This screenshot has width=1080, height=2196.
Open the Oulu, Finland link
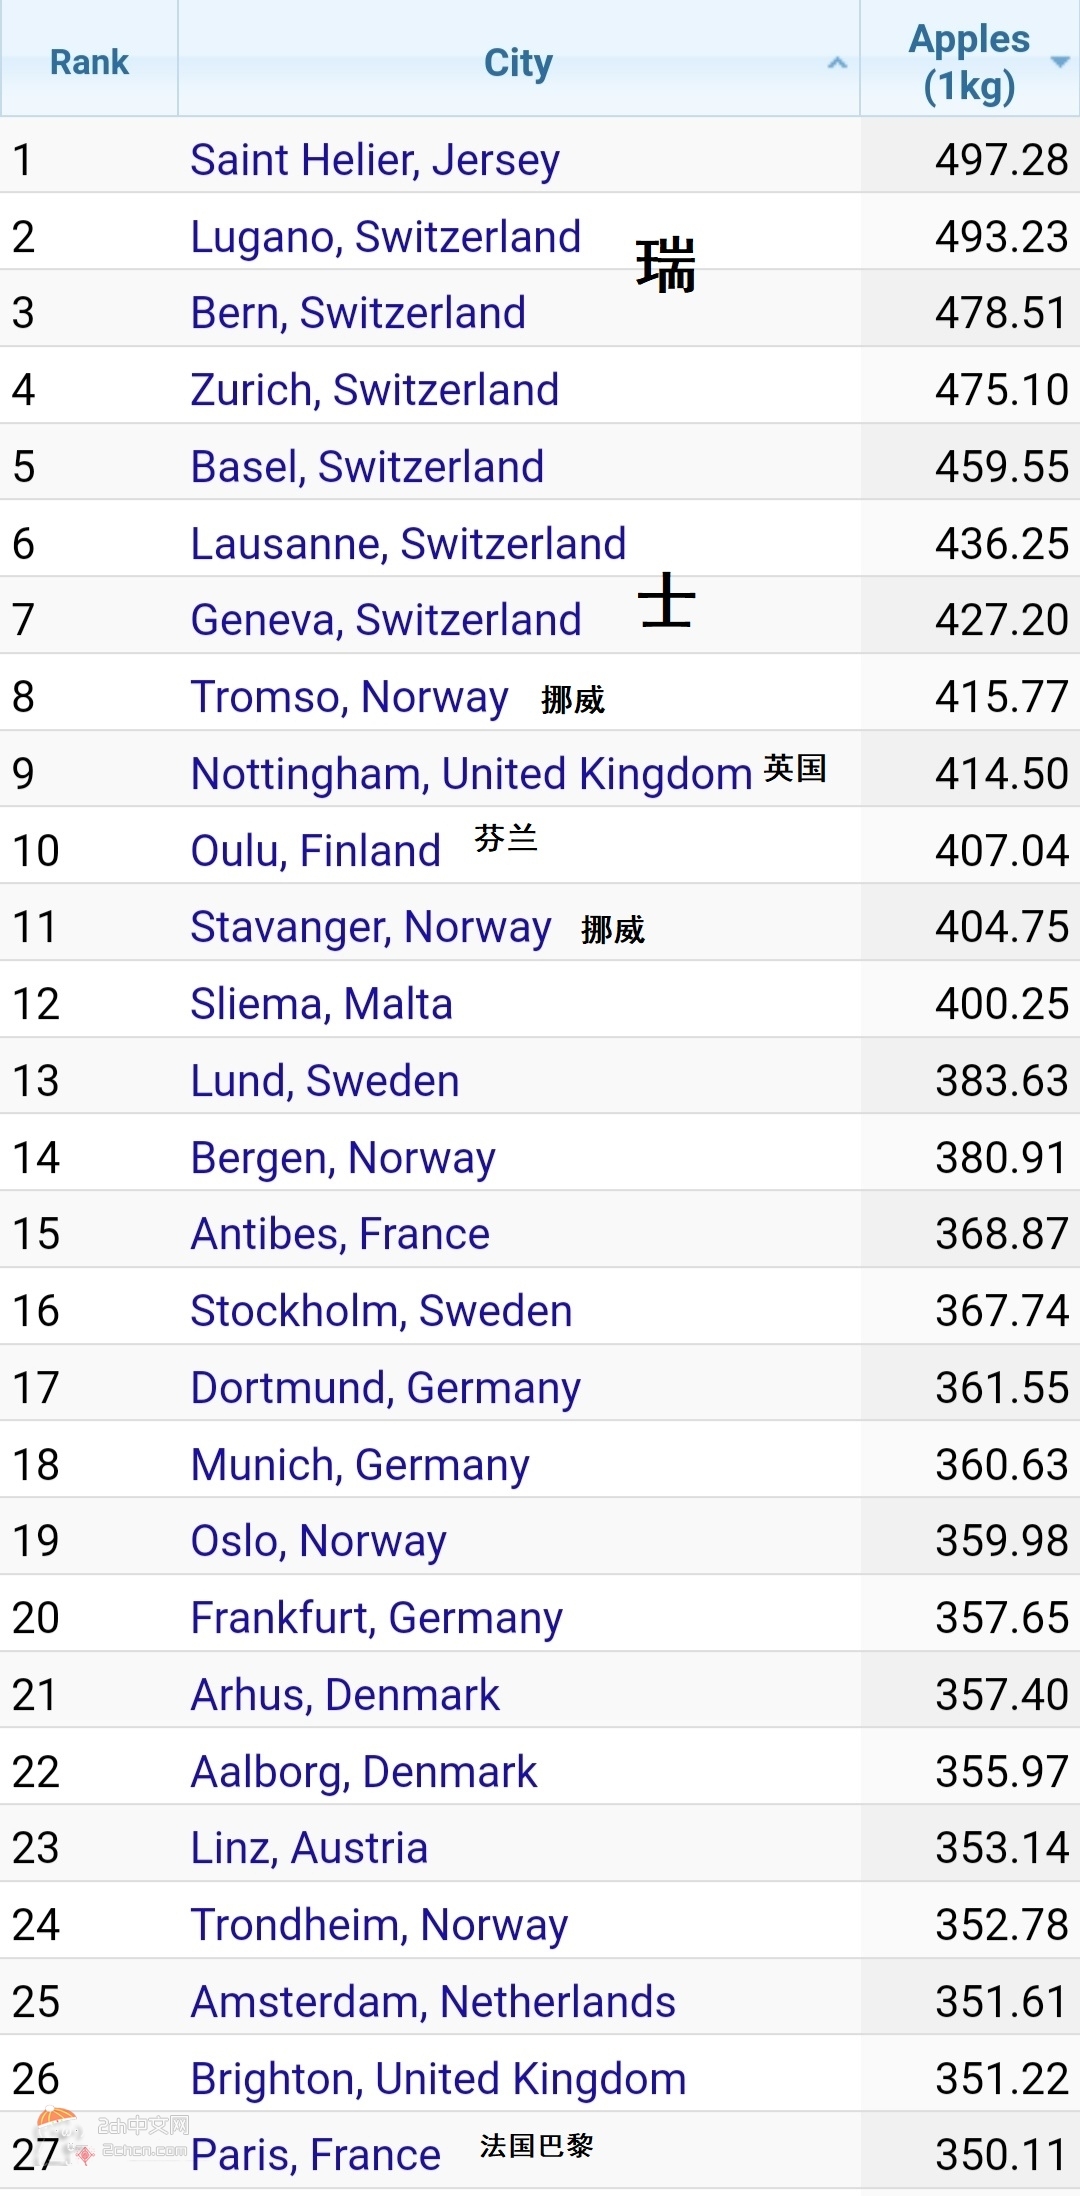pos(315,851)
